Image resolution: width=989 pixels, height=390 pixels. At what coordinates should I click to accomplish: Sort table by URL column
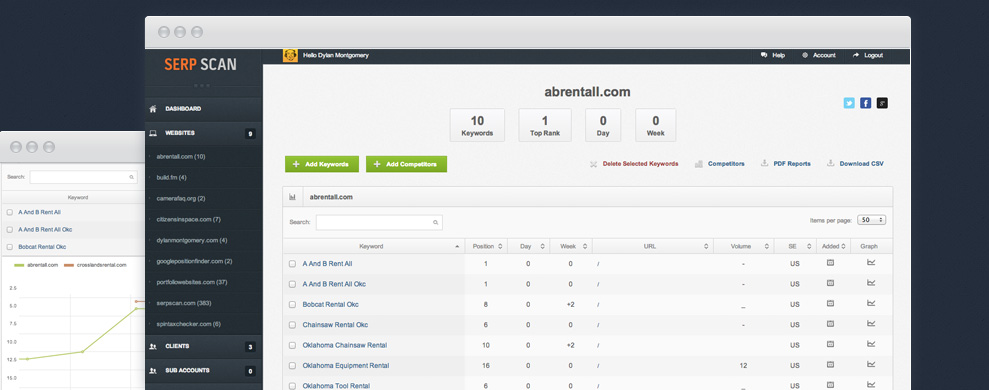[653, 246]
